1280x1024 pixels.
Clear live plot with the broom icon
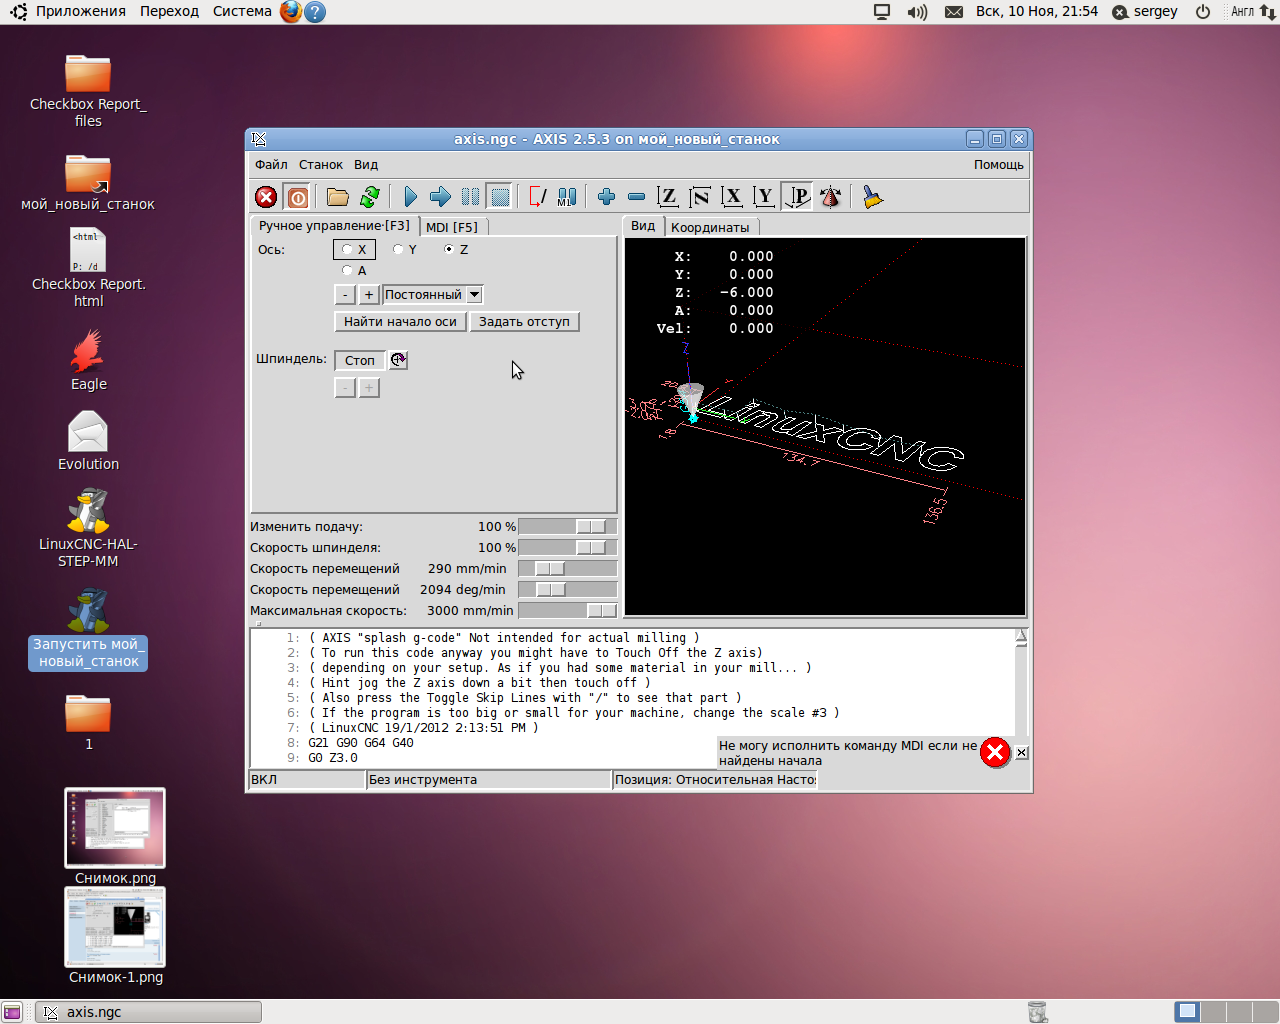[x=873, y=197]
